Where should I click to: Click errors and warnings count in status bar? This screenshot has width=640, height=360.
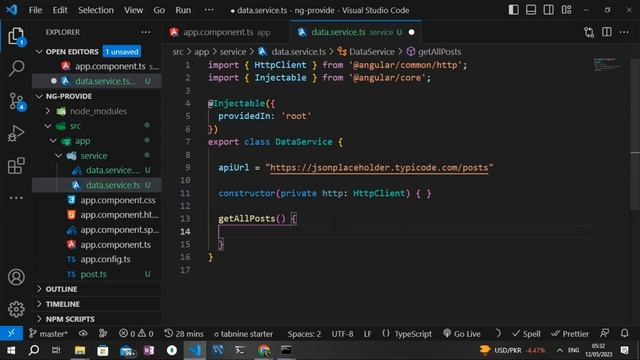136,333
